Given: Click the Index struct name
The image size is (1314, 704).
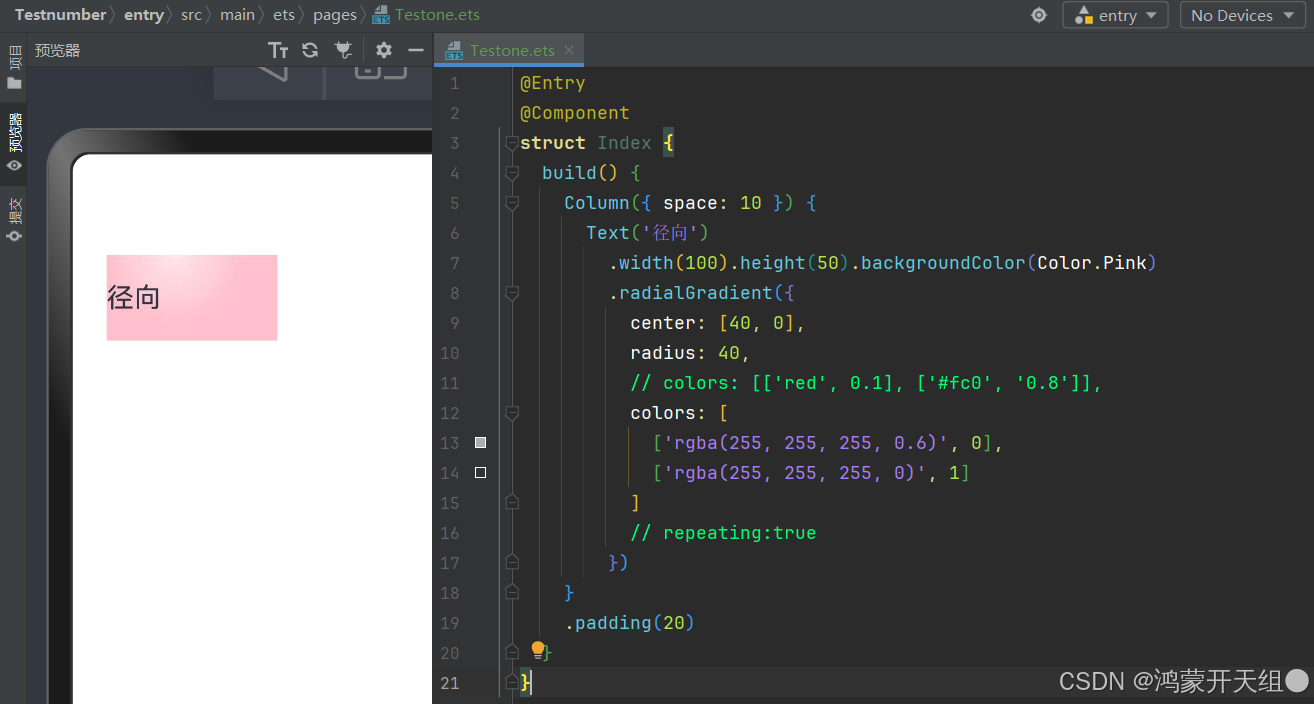Looking at the screenshot, I should pos(624,143).
